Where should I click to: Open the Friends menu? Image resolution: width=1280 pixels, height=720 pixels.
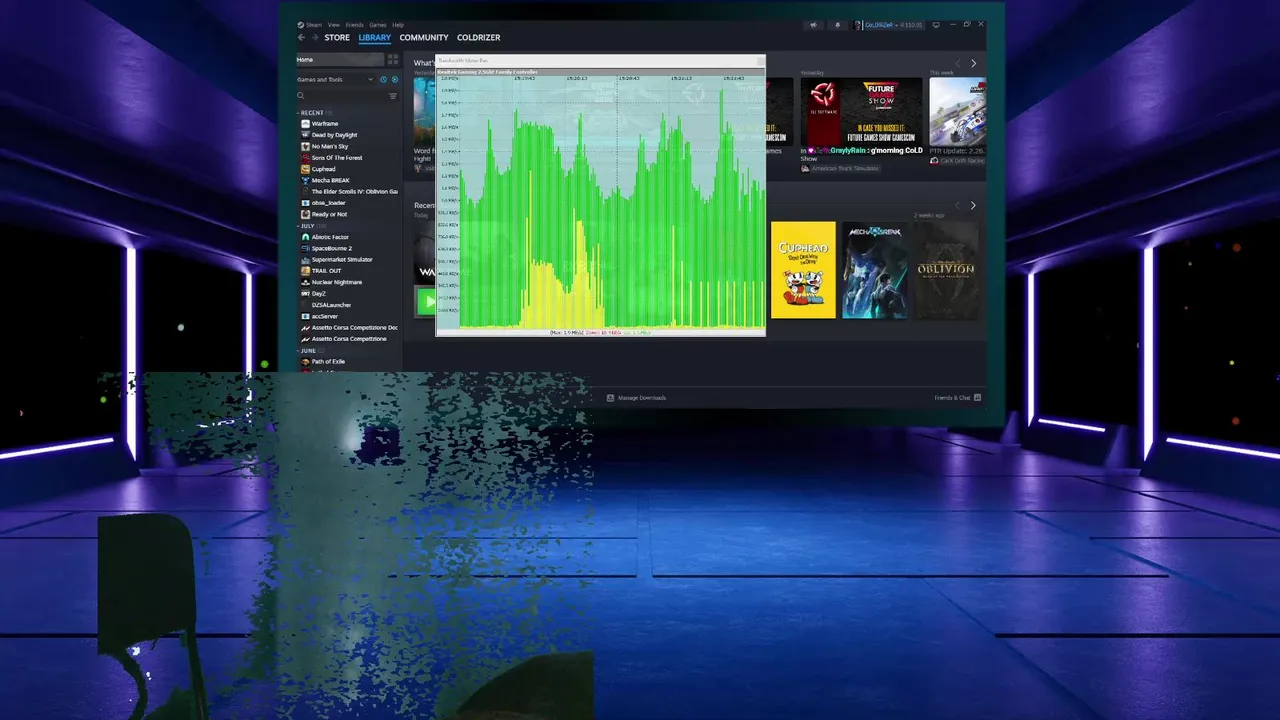pyautogui.click(x=355, y=25)
